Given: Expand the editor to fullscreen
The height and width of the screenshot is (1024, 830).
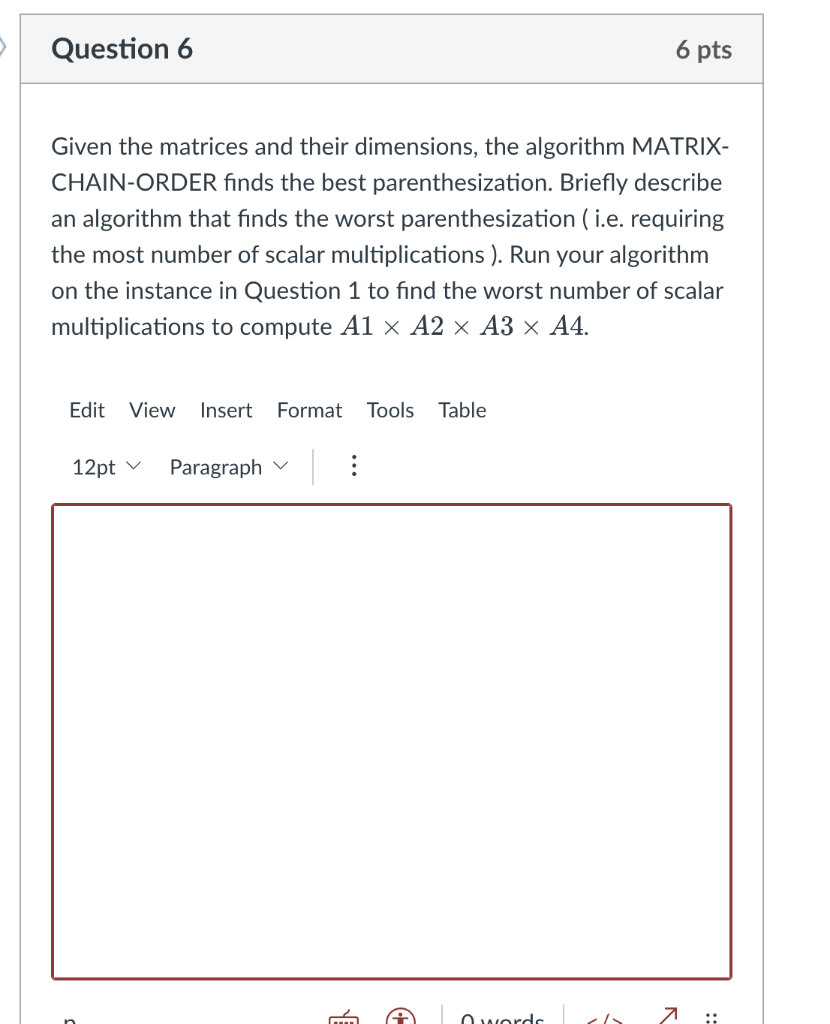Looking at the screenshot, I should coord(668,1015).
